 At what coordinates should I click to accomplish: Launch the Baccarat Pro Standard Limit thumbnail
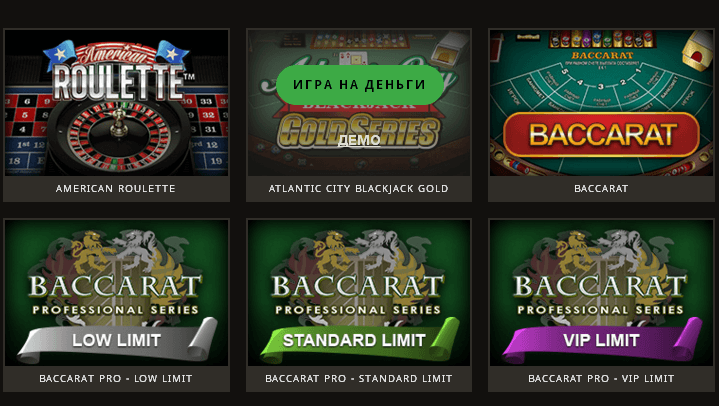tap(359, 292)
